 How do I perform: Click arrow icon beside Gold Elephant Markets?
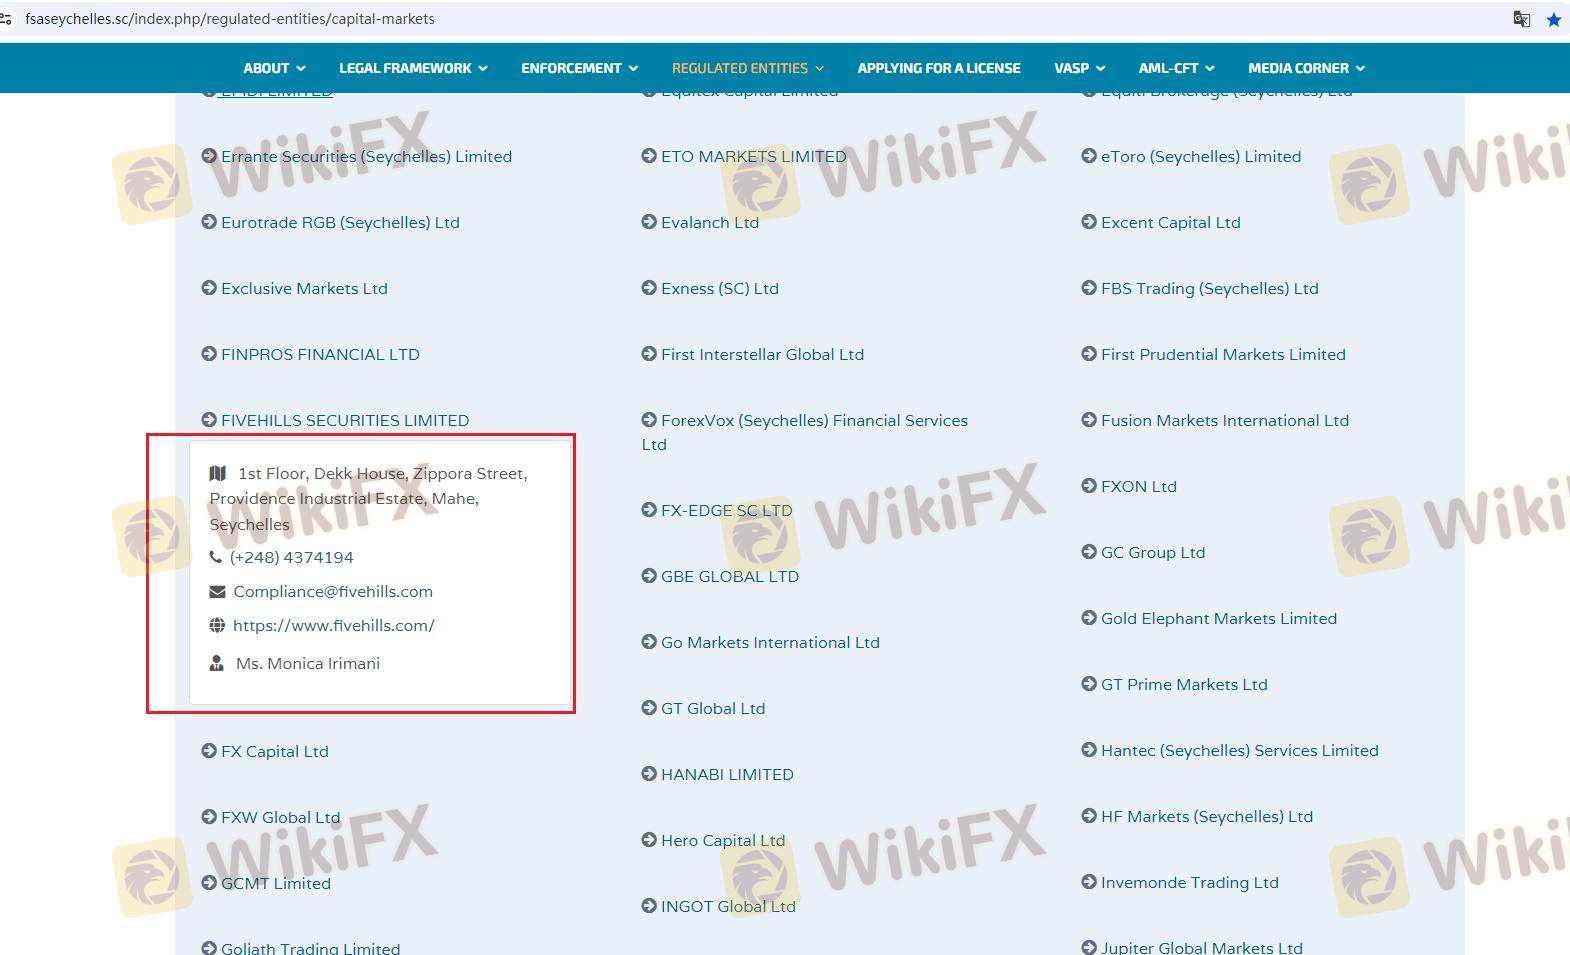click(1089, 618)
